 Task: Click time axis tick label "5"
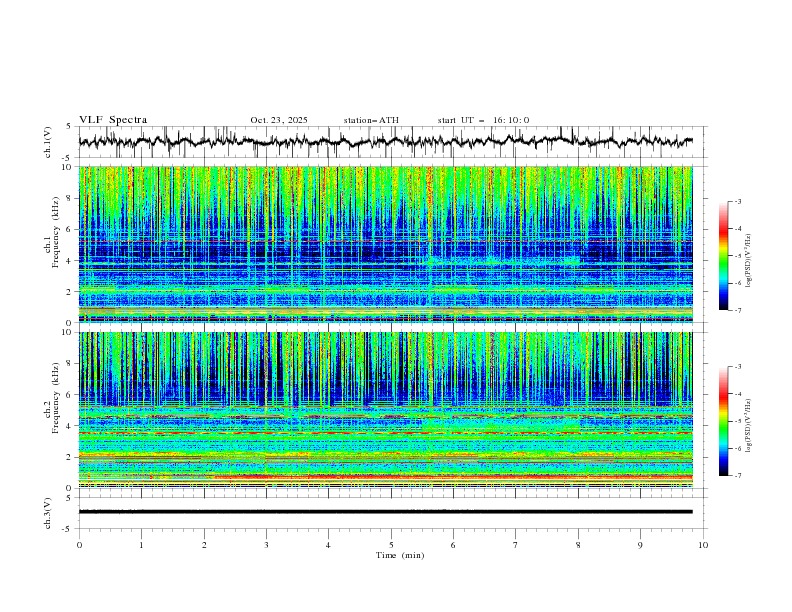pyautogui.click(x=391, y=545)
